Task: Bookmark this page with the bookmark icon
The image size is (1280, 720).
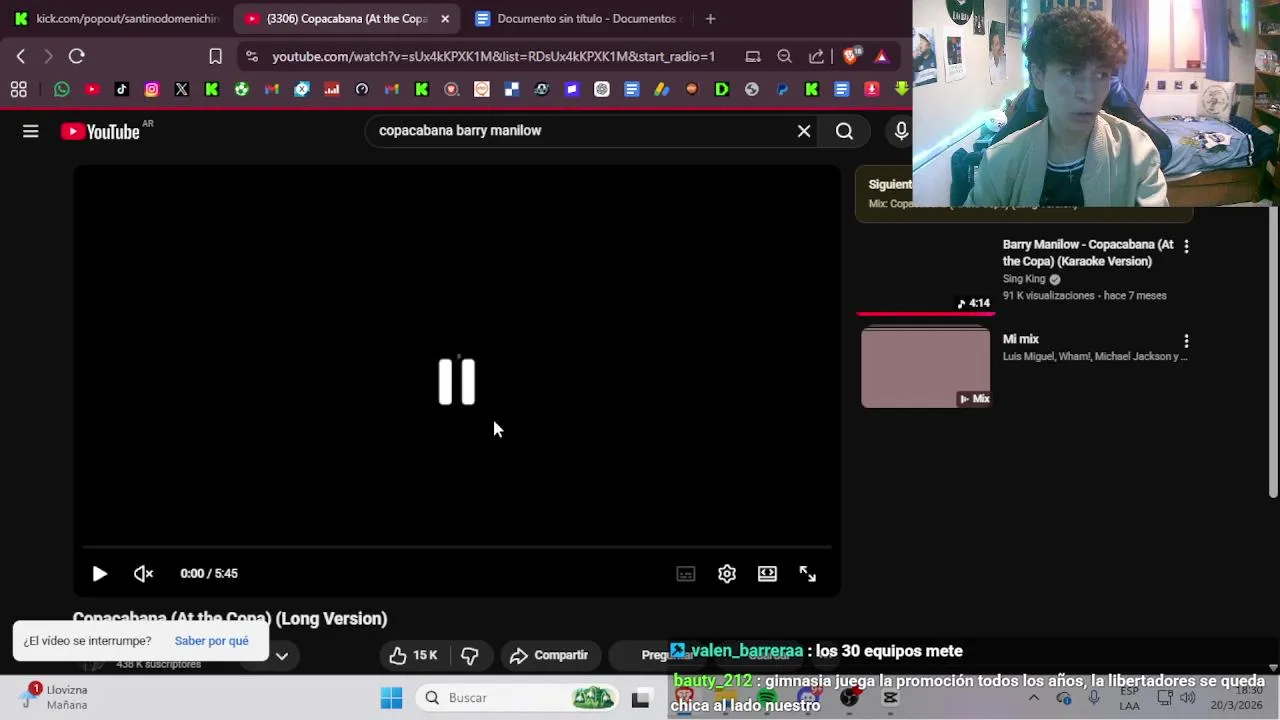Action: click(215, 56)
